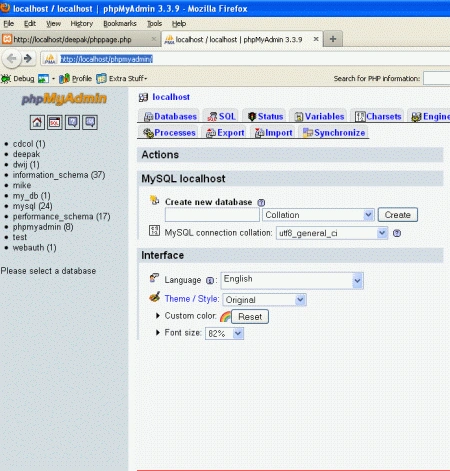
Task: Select the mysql (24) database
Action: pyautogui.click(x=32, y=206)
